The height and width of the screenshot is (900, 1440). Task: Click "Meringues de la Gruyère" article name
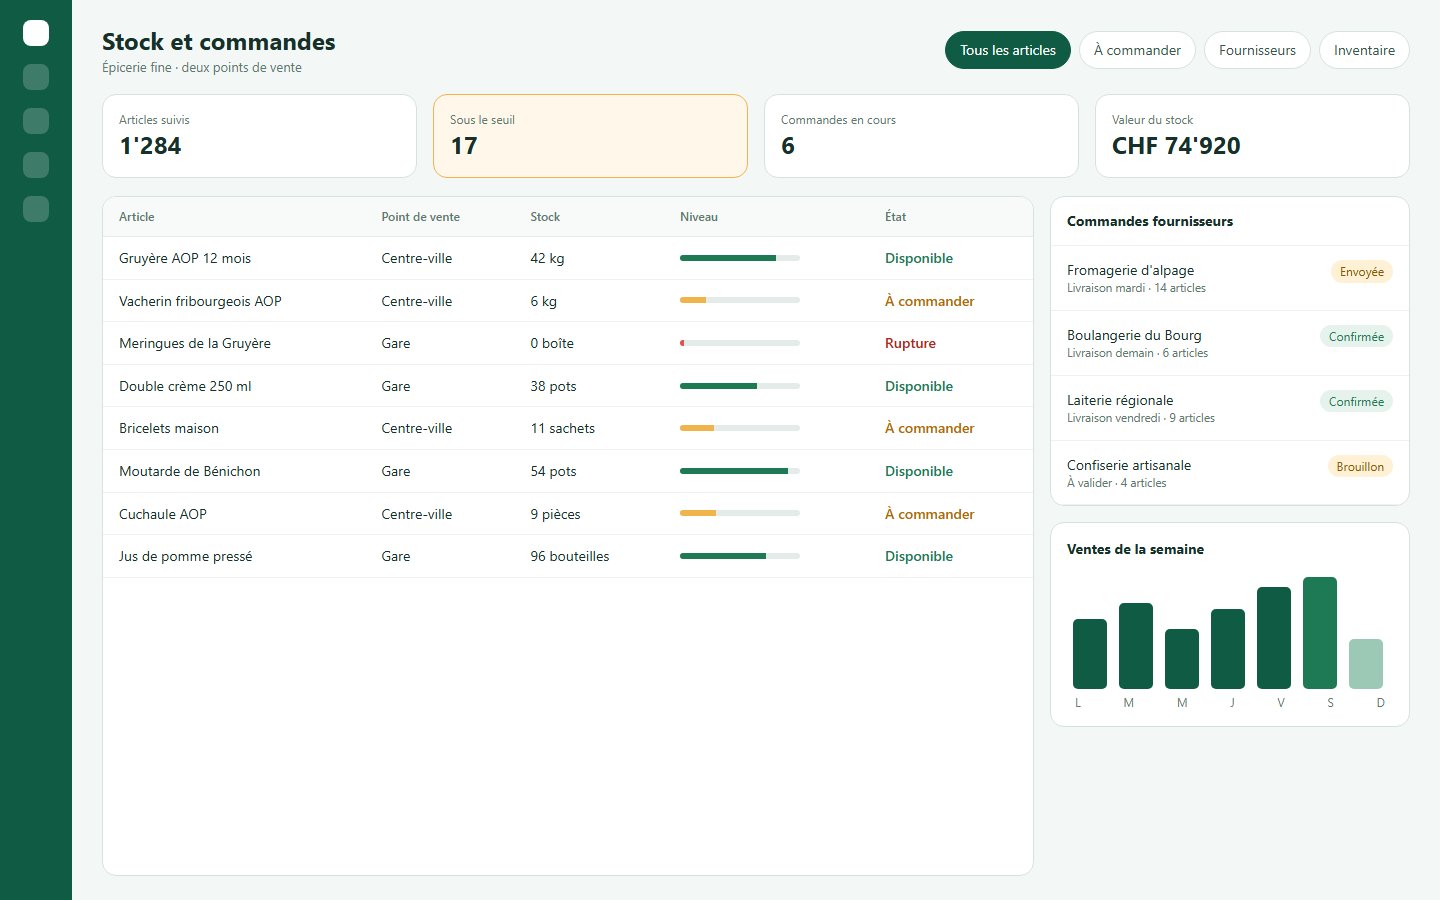coord(195,343)
